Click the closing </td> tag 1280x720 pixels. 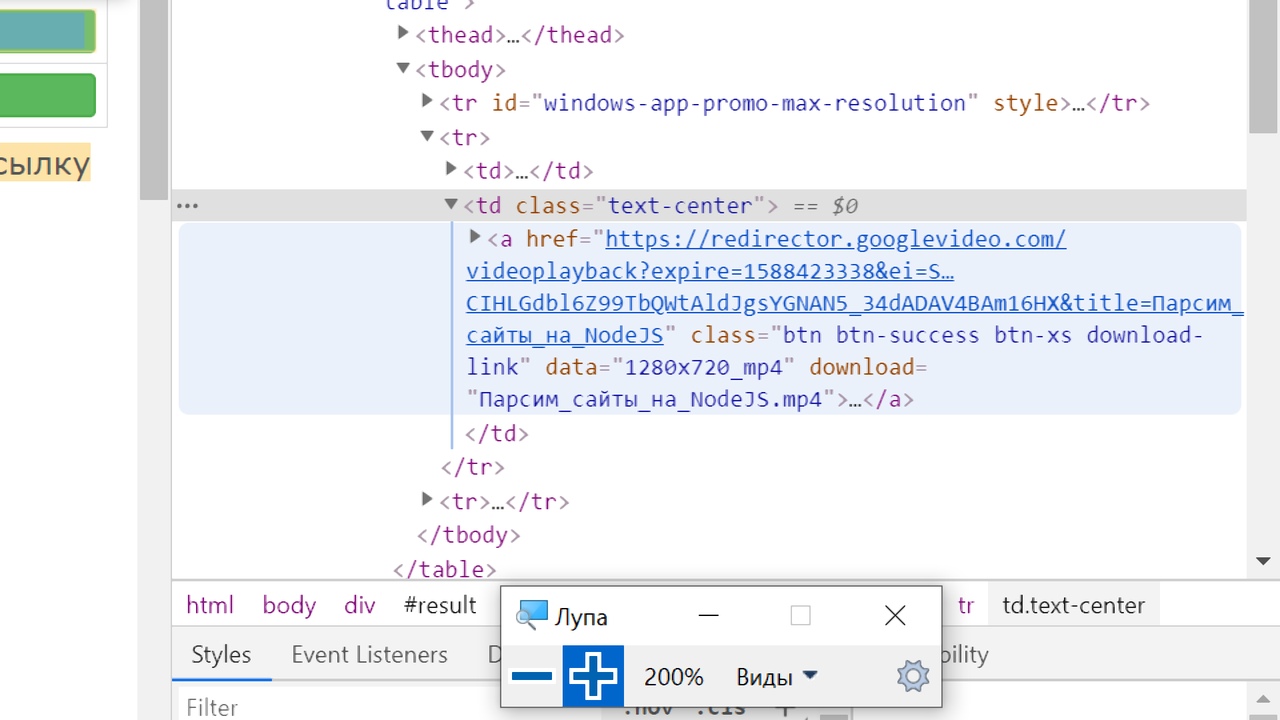click(497, 433)
